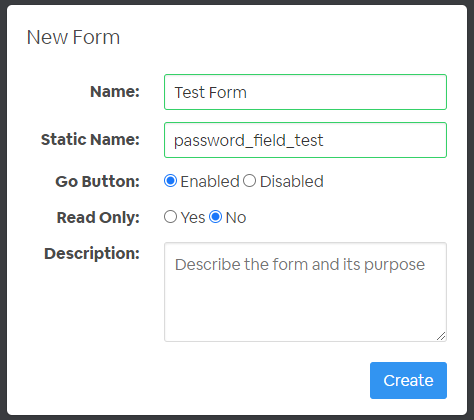Click the "Yes" option text
Screen dimensions: 474x420
point(193,218)
